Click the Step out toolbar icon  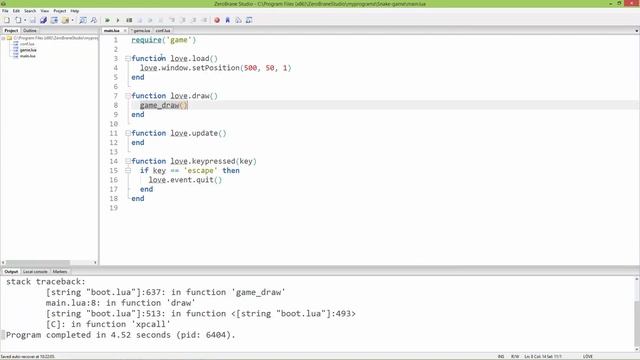[193, 20]
